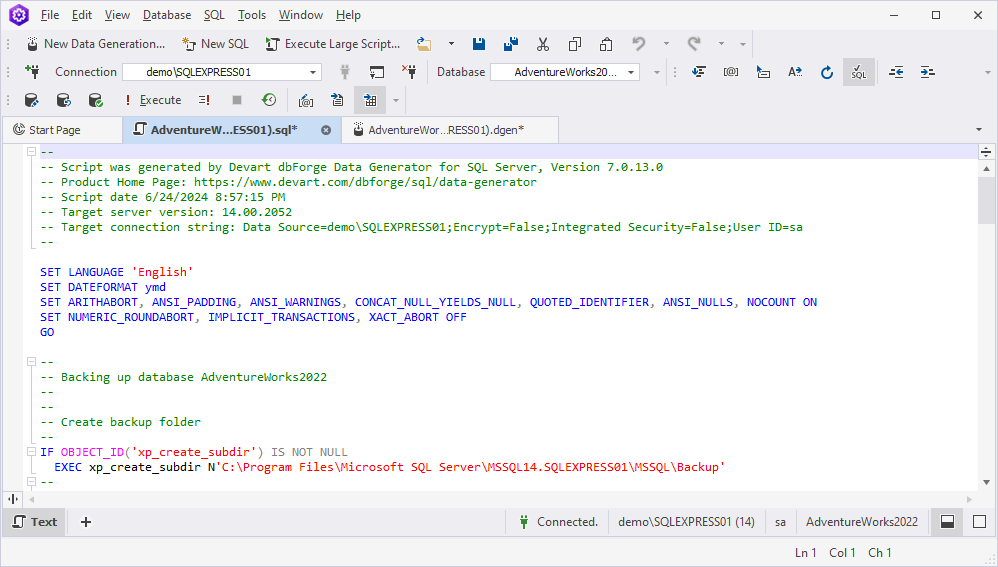The width and height of the screenshot is (998, 567).
Task: Click the Open File folder icon
Action: click(x=424, y=44)
